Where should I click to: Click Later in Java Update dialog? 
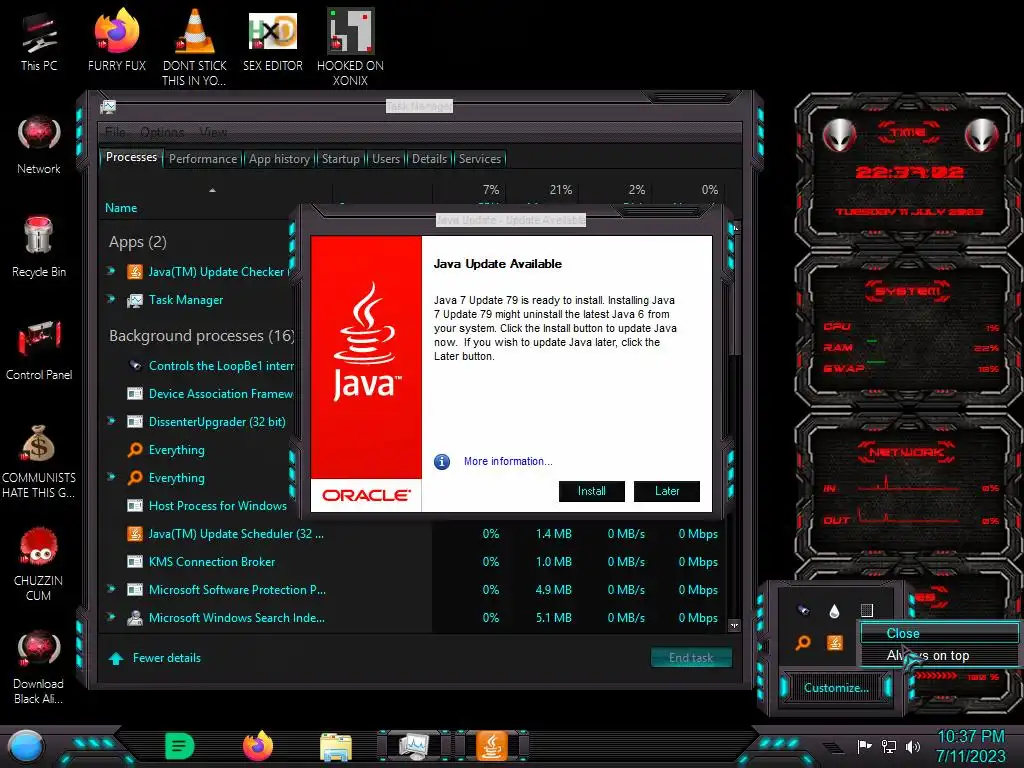667,491
